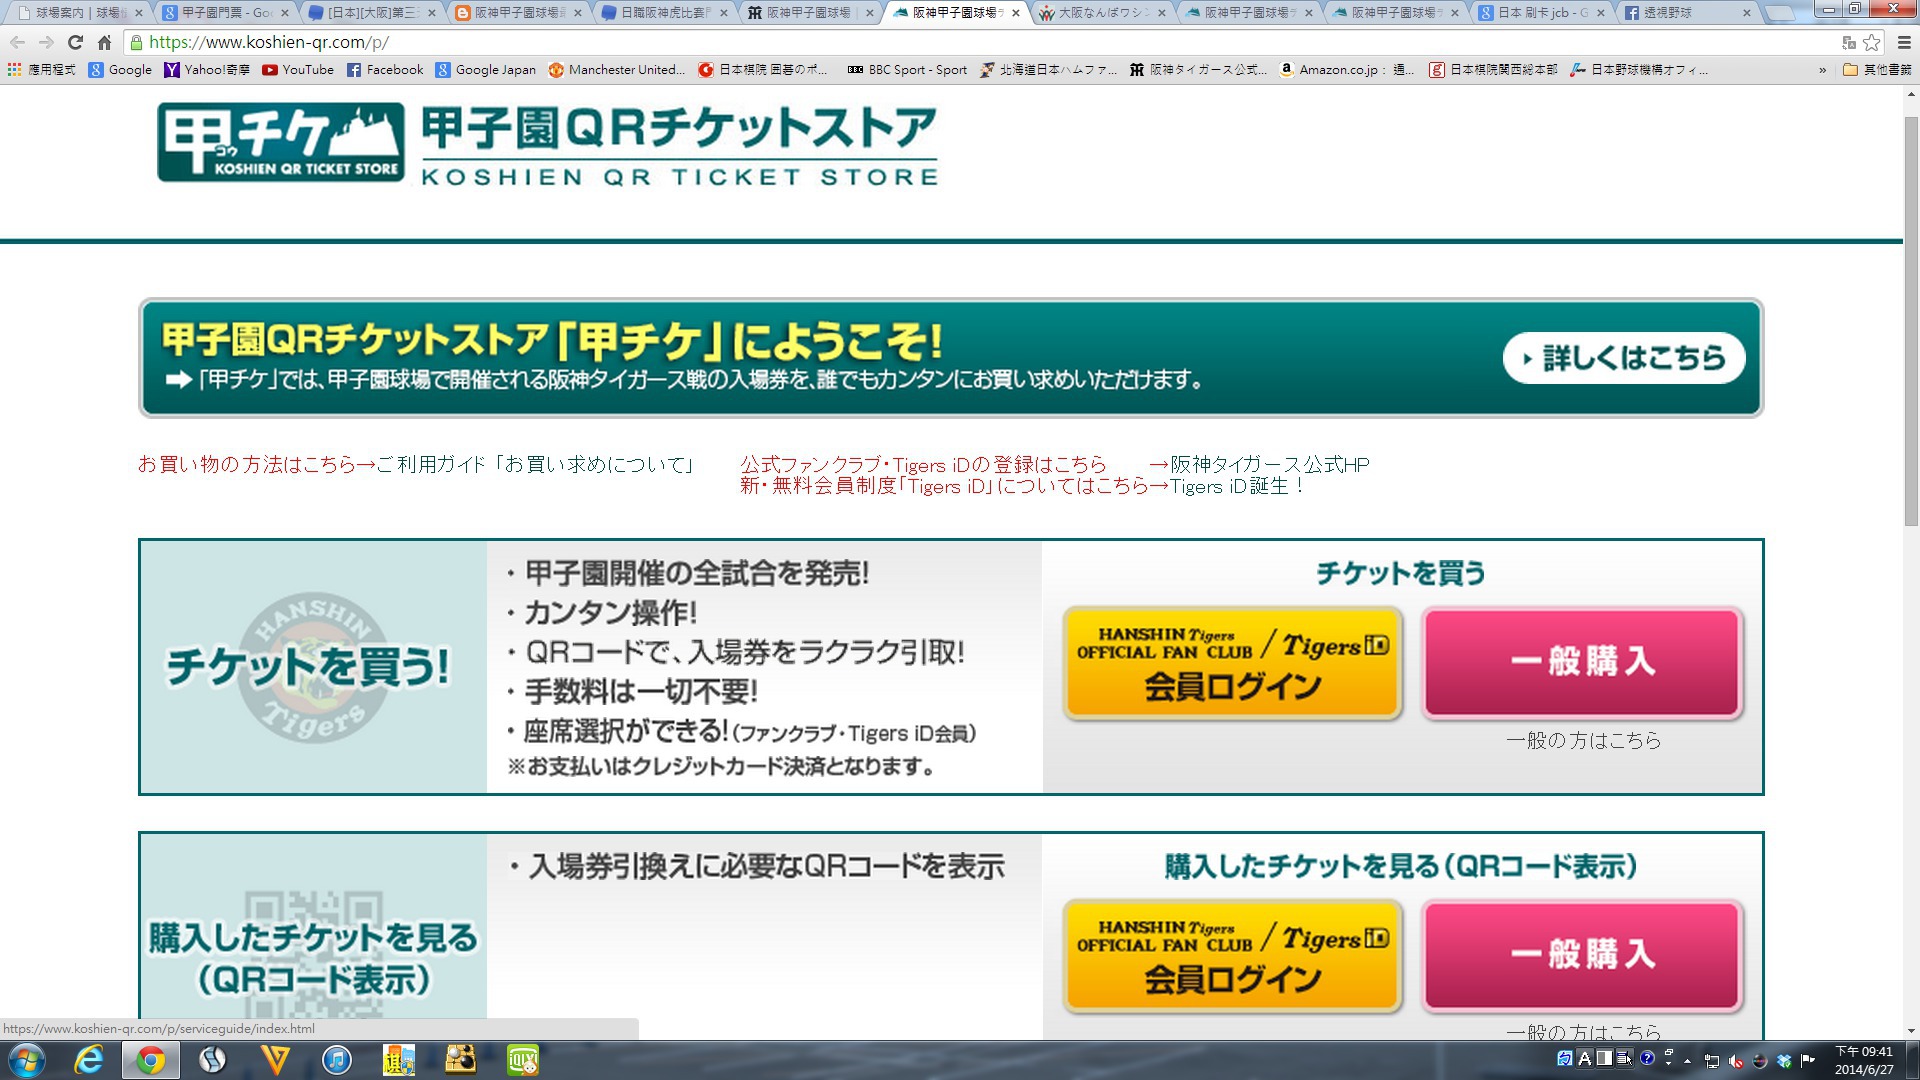Open the ご利用ガイド お買い求めについて link
Screen dimensions: 1920x1080
tap(535, 464)
